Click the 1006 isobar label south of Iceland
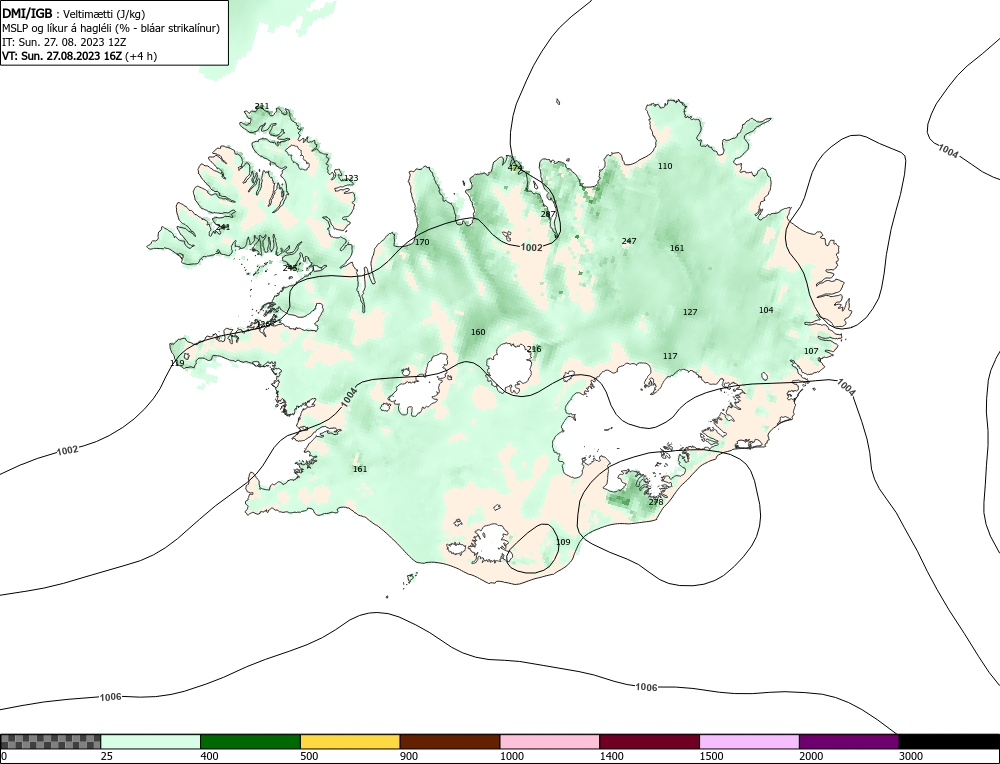 tap(646, 687)
